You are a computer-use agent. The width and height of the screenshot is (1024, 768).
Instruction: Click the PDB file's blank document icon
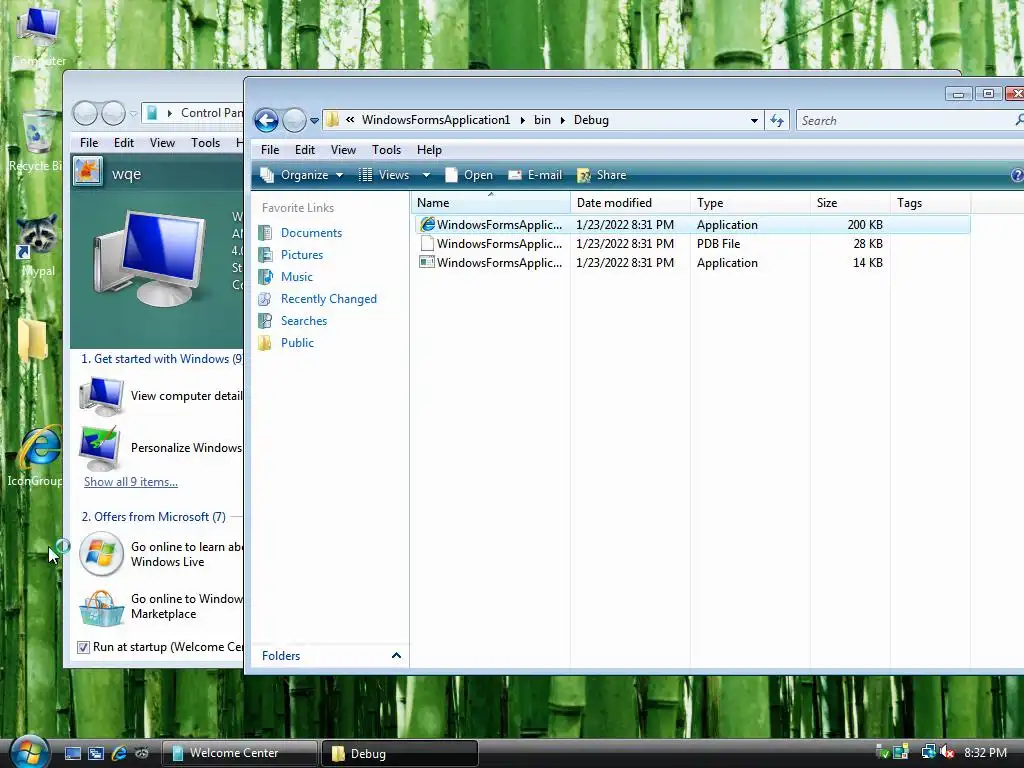pos(427,244)
